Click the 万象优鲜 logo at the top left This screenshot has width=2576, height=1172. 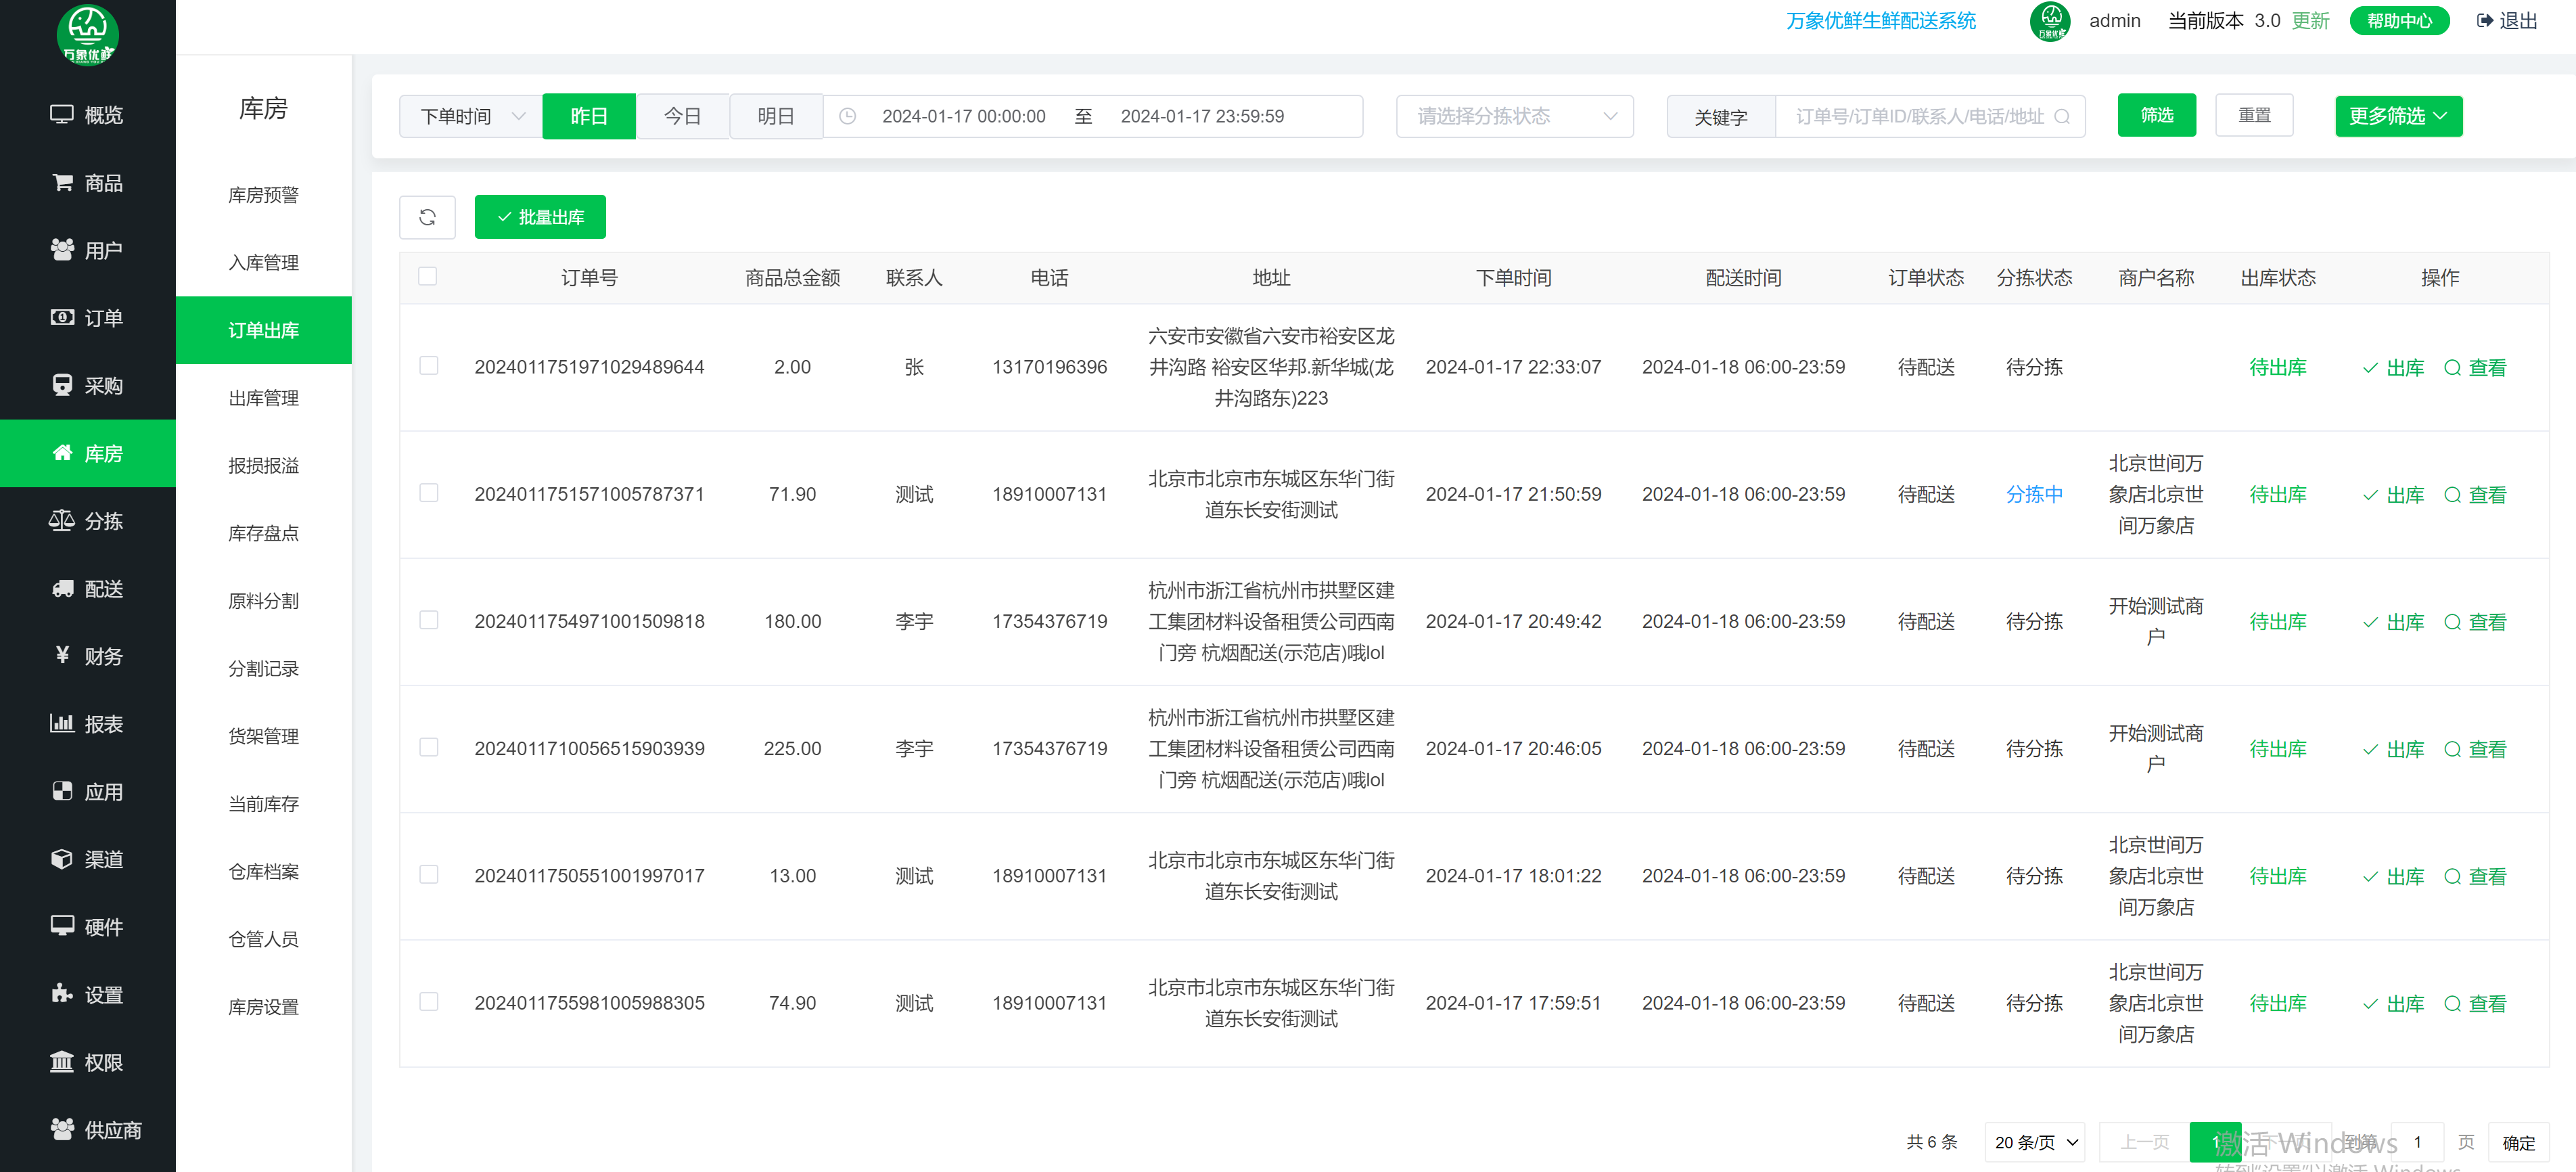pos(87,34)
